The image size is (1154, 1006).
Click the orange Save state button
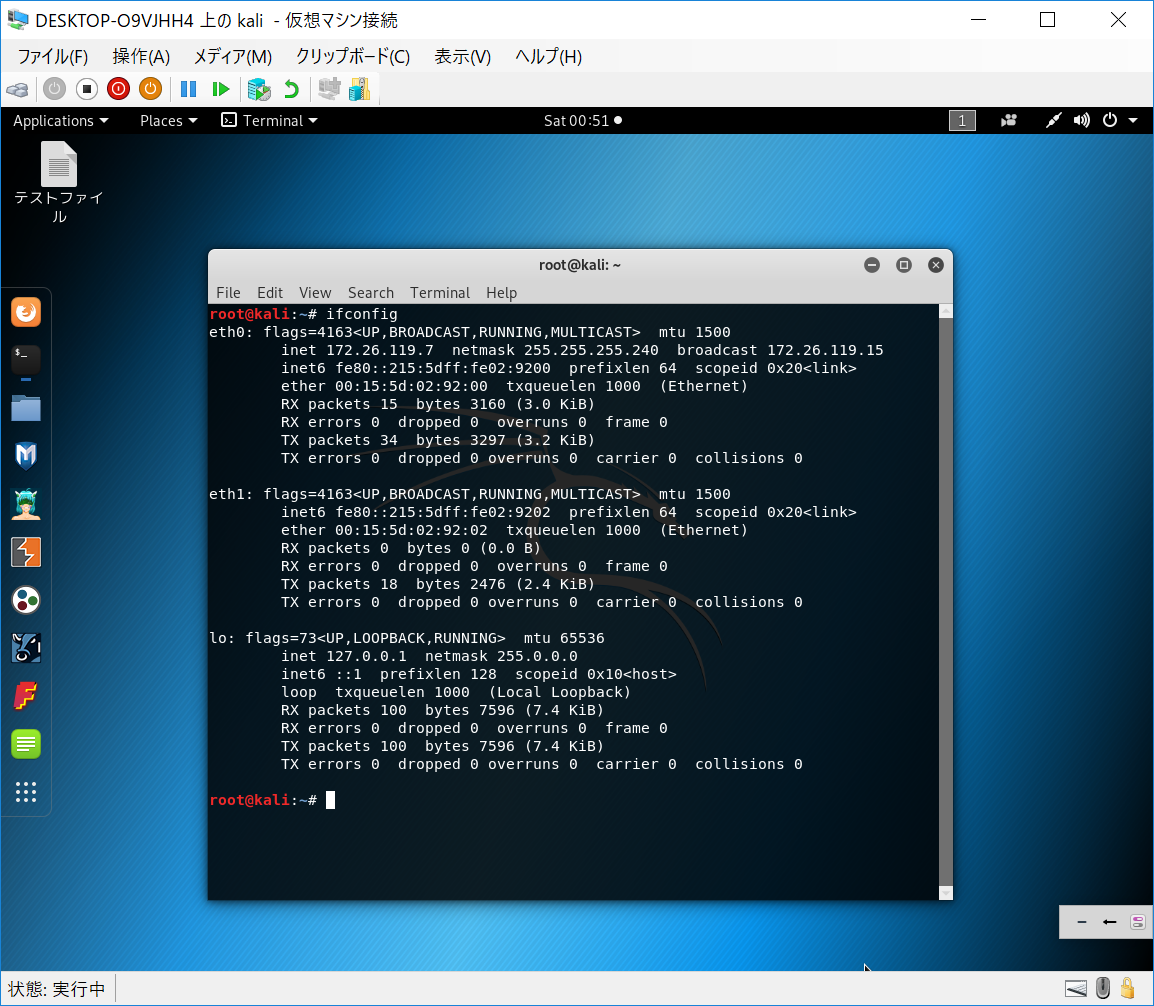click(150, 89)
